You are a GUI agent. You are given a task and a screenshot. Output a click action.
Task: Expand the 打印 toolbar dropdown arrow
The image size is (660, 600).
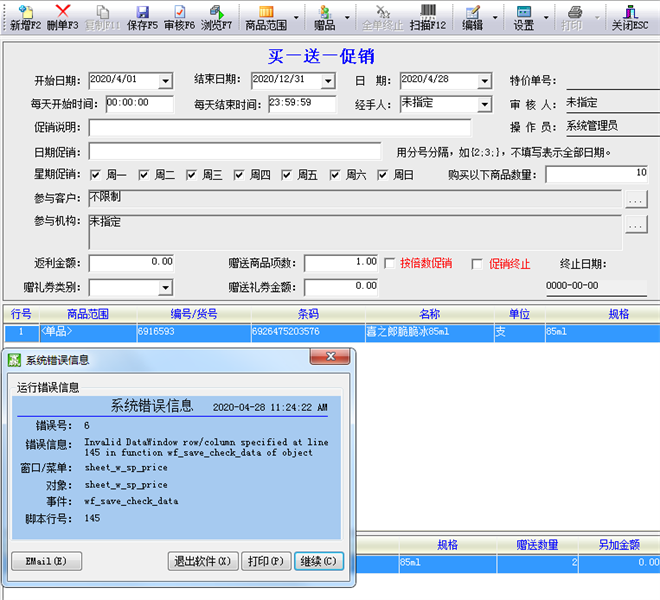597,18
